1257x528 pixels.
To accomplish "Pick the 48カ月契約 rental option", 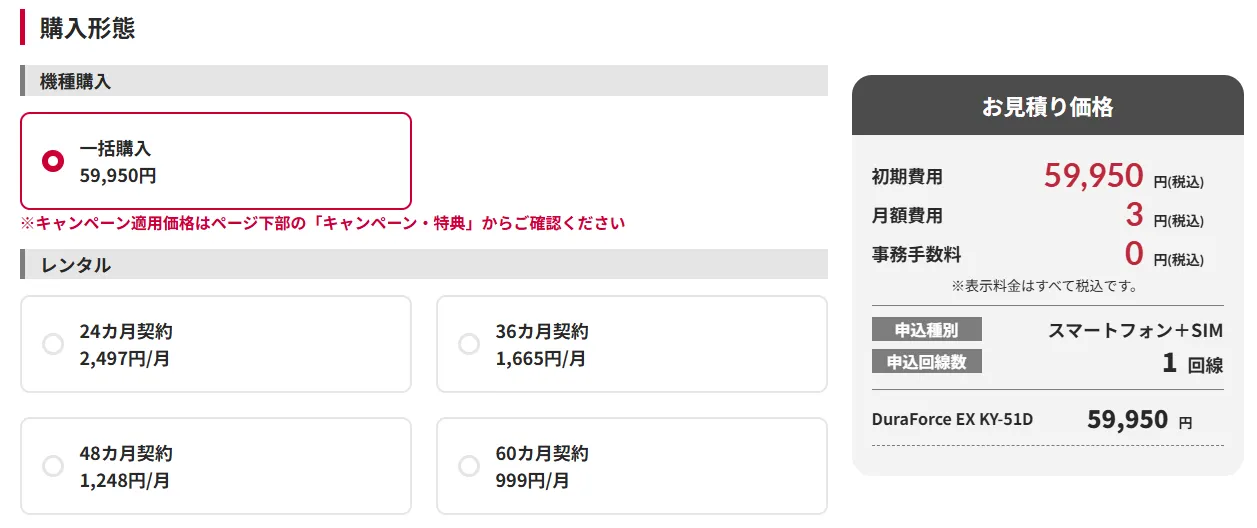I will point(53,466).
